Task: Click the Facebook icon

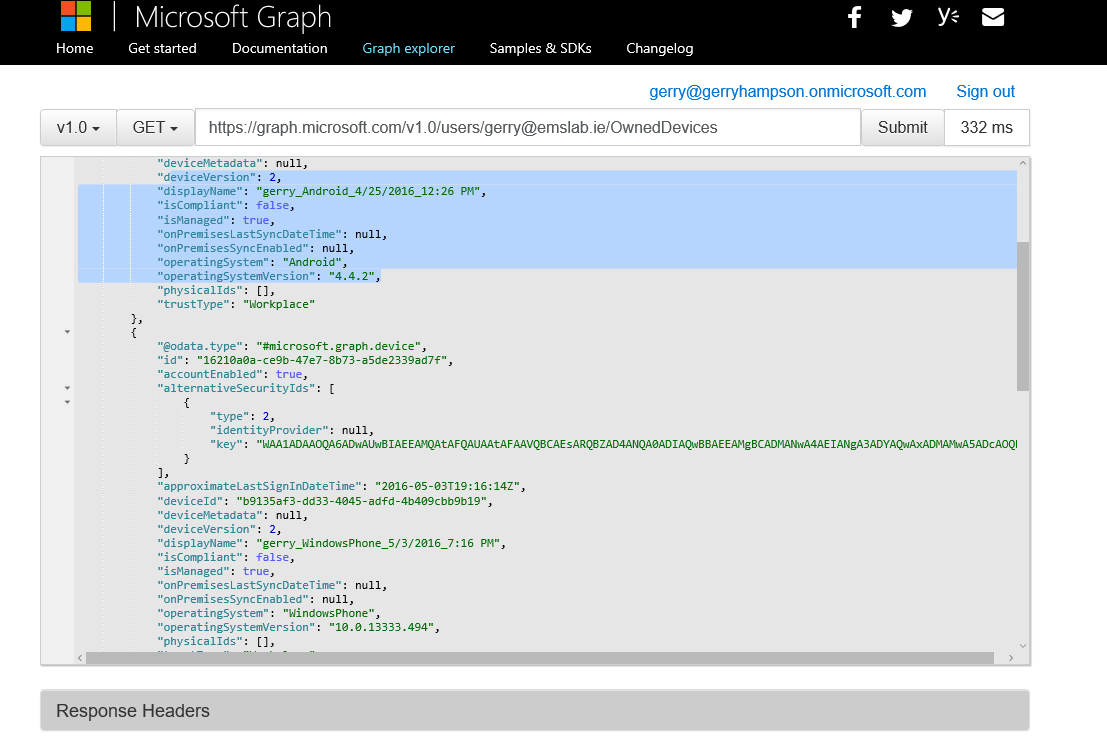Action: (854, 17)
